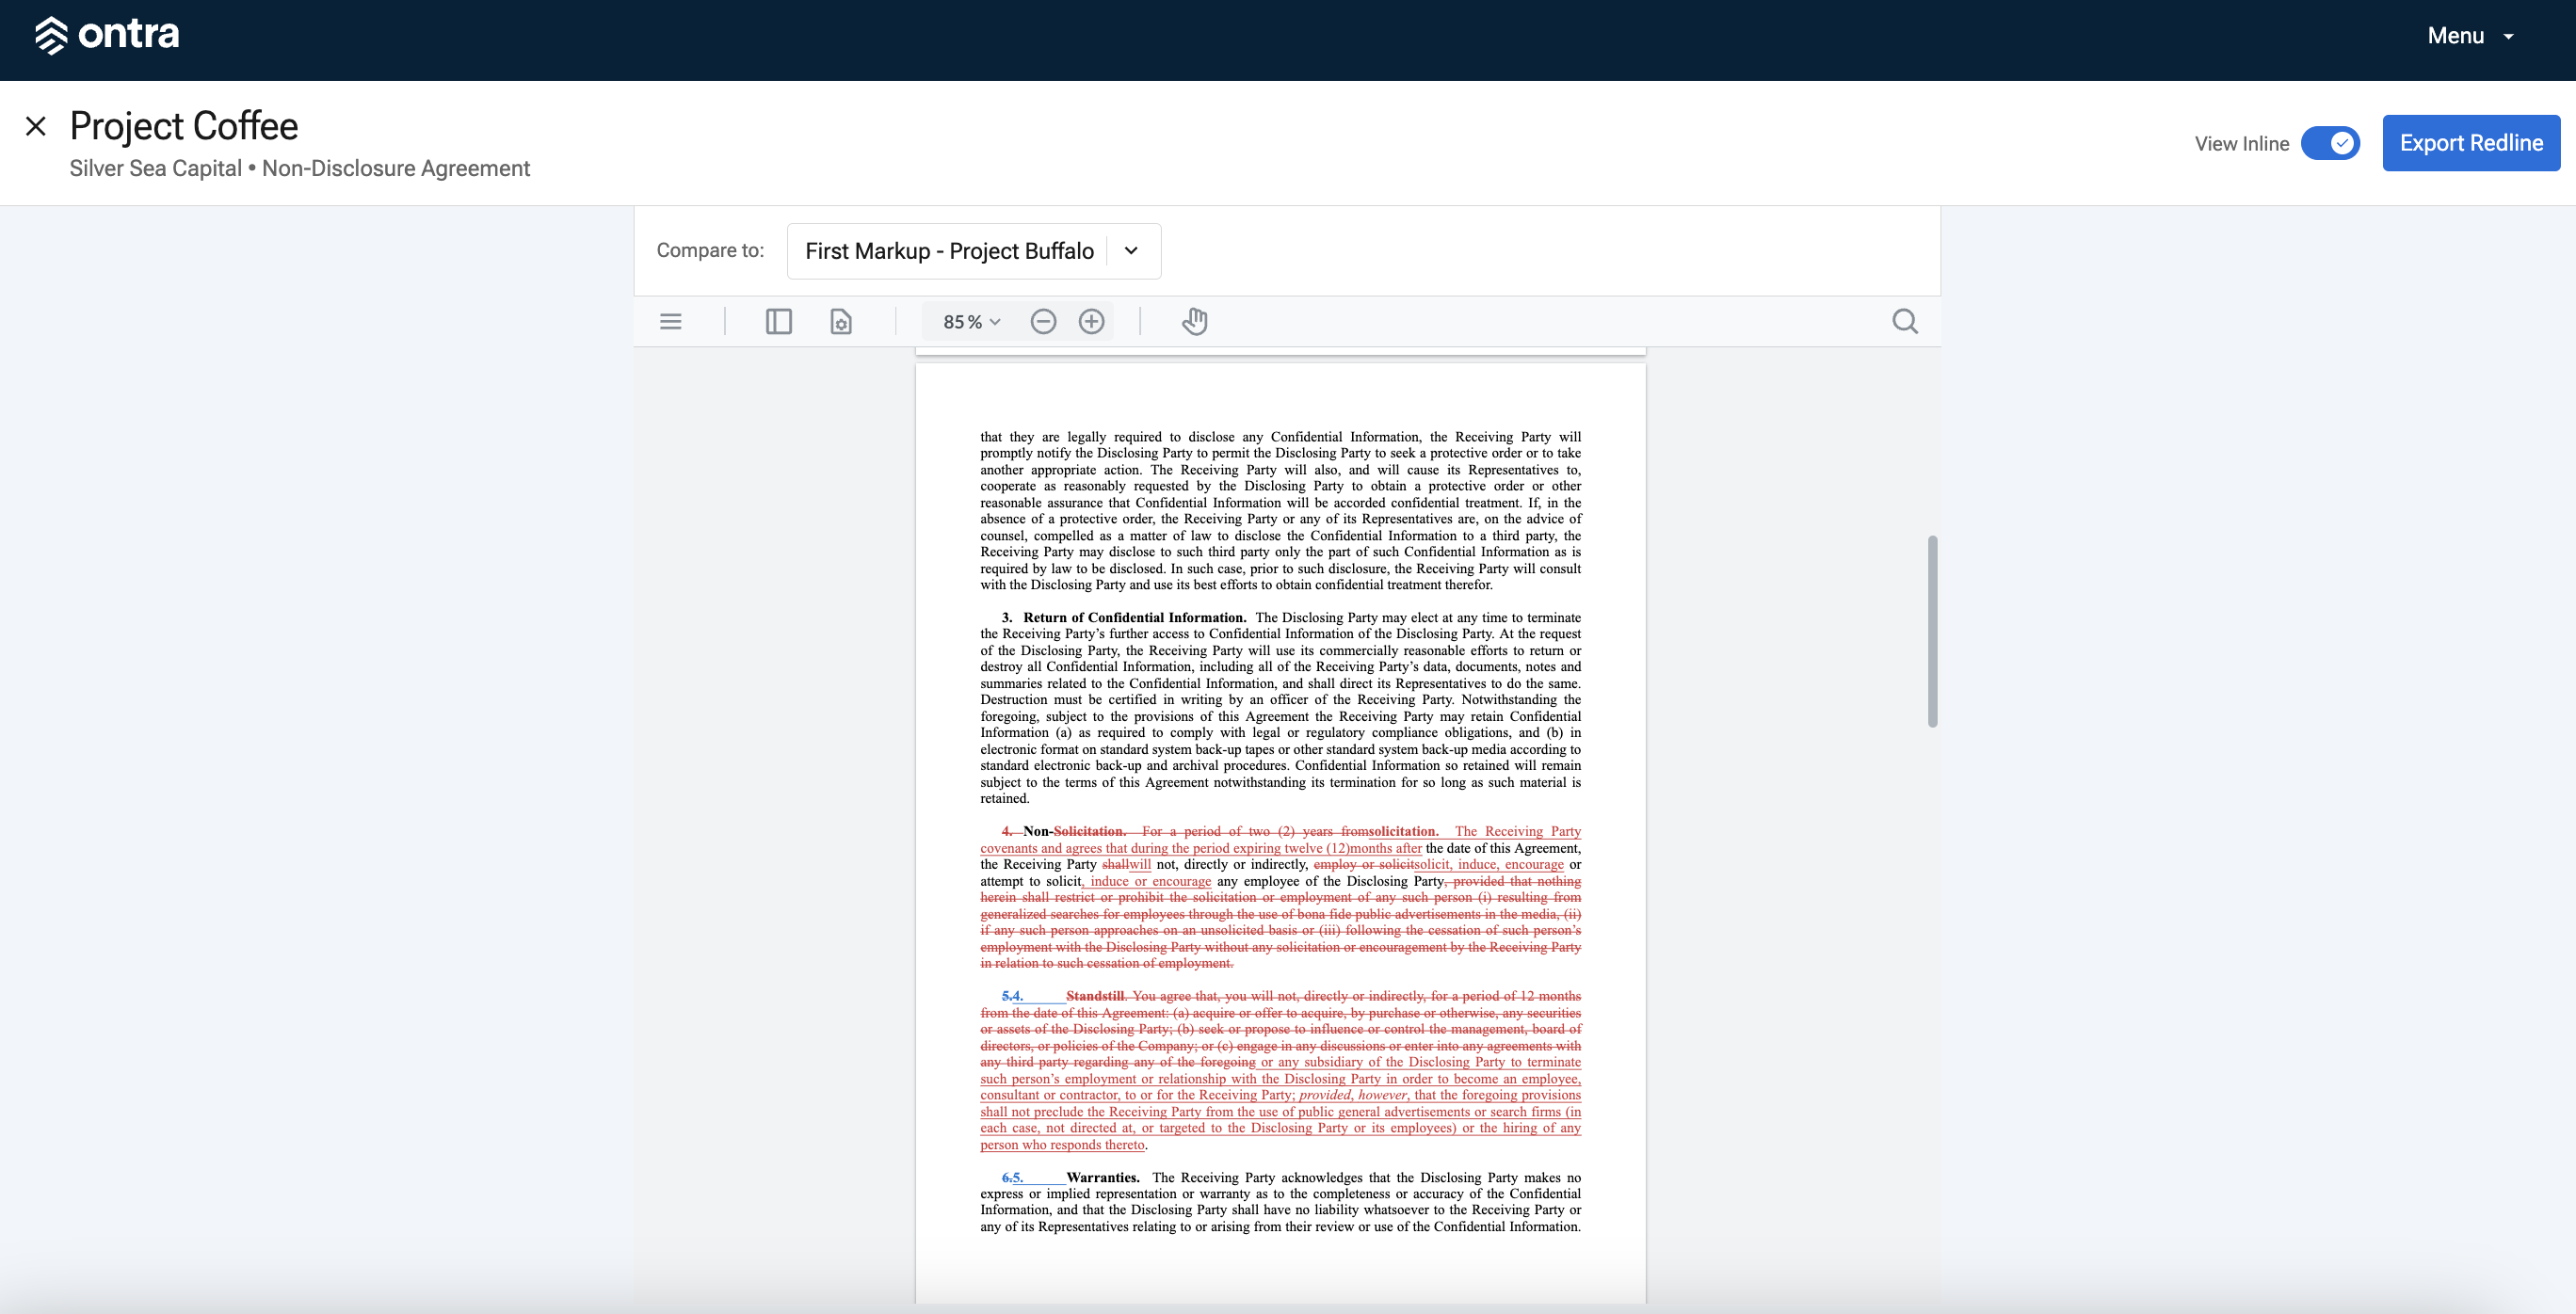Image resolution: width=2576 pixels, height=1314 pixels.
Task: Click the 'Return of Confidential Information.' heading
Action: (1134, 618)
